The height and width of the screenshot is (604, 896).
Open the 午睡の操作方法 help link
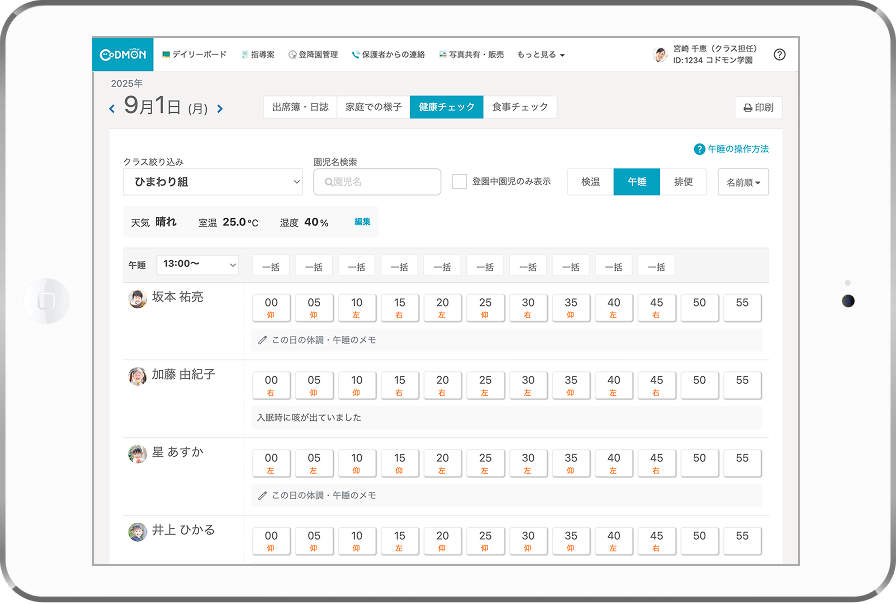[731, 149]
